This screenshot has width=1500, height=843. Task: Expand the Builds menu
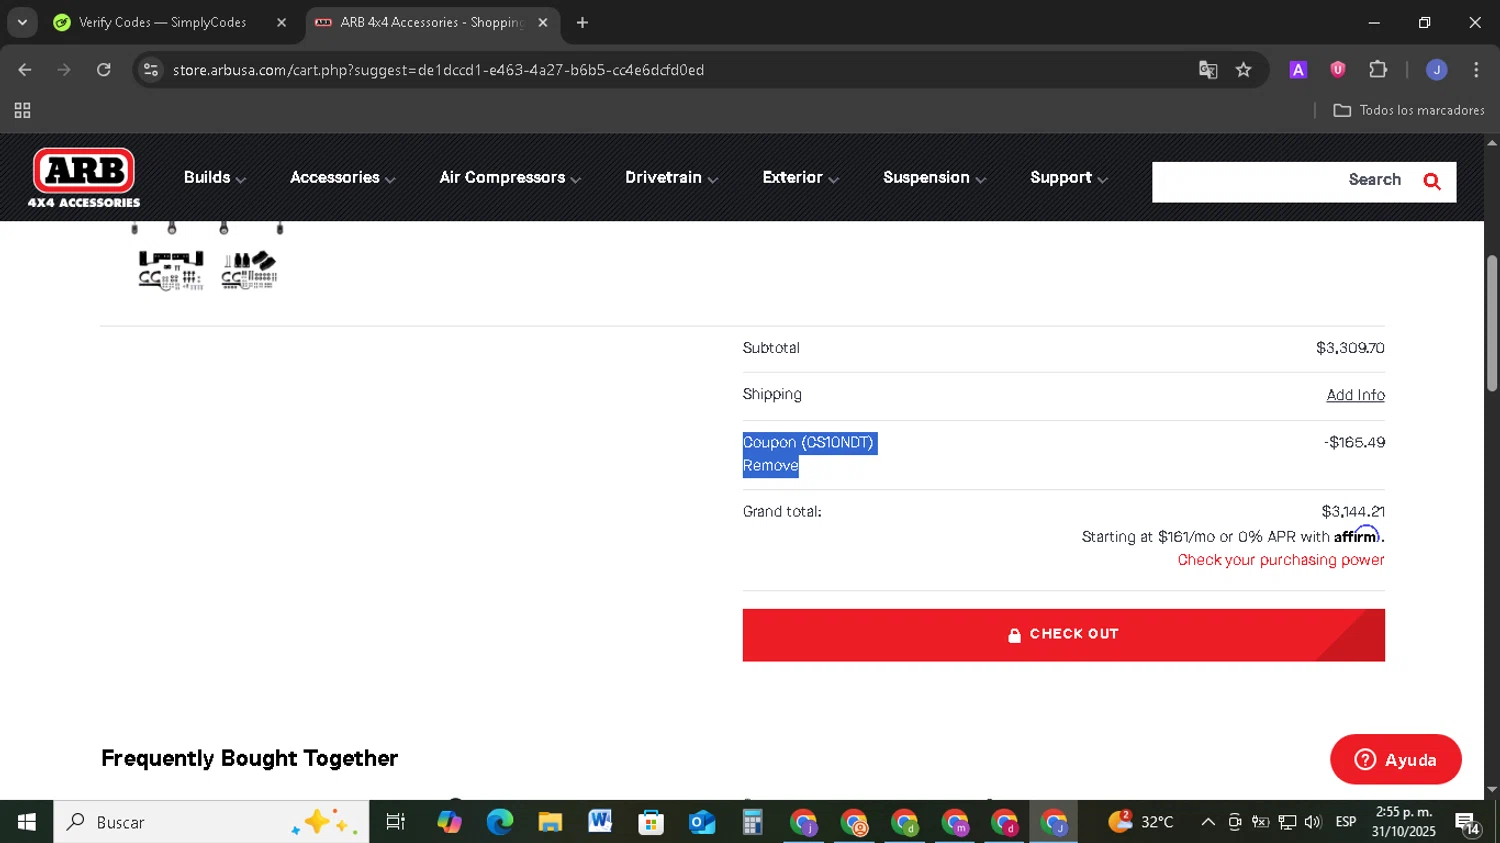click(215, 178)
